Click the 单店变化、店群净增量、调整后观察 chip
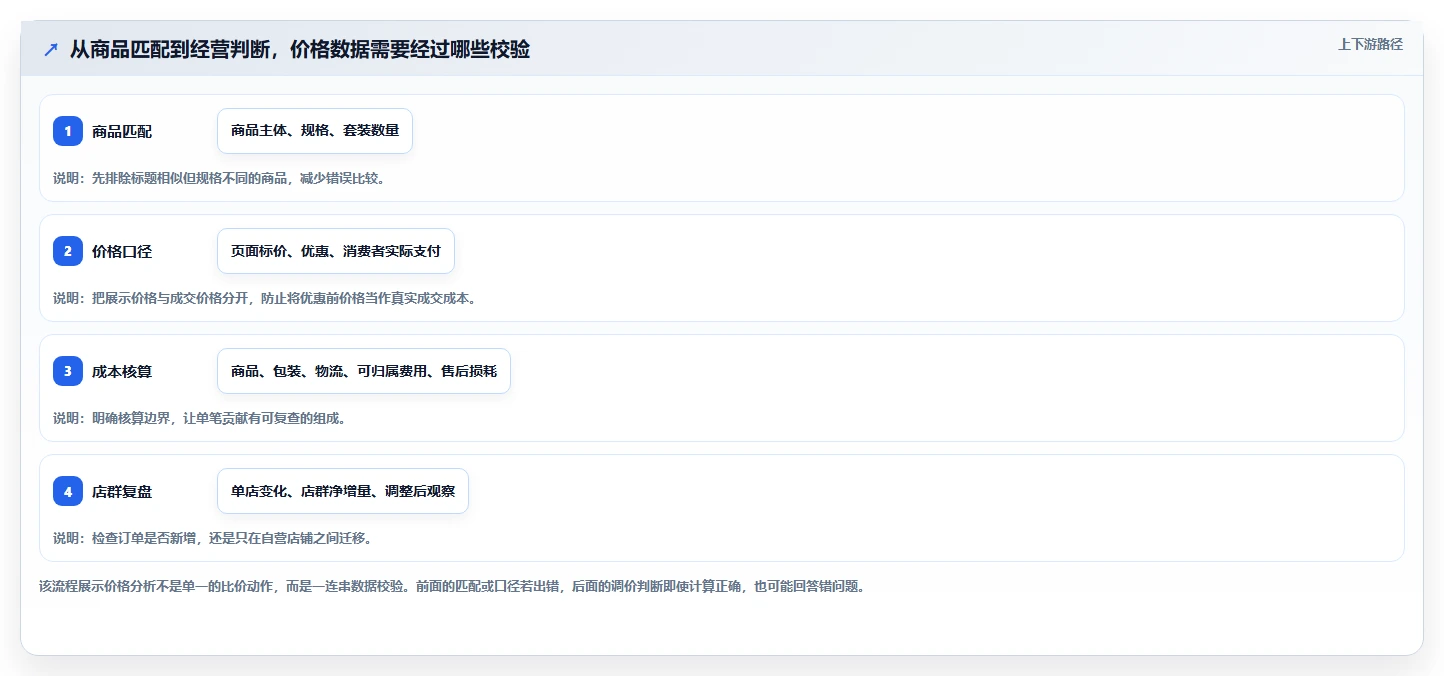 (343, 491)
